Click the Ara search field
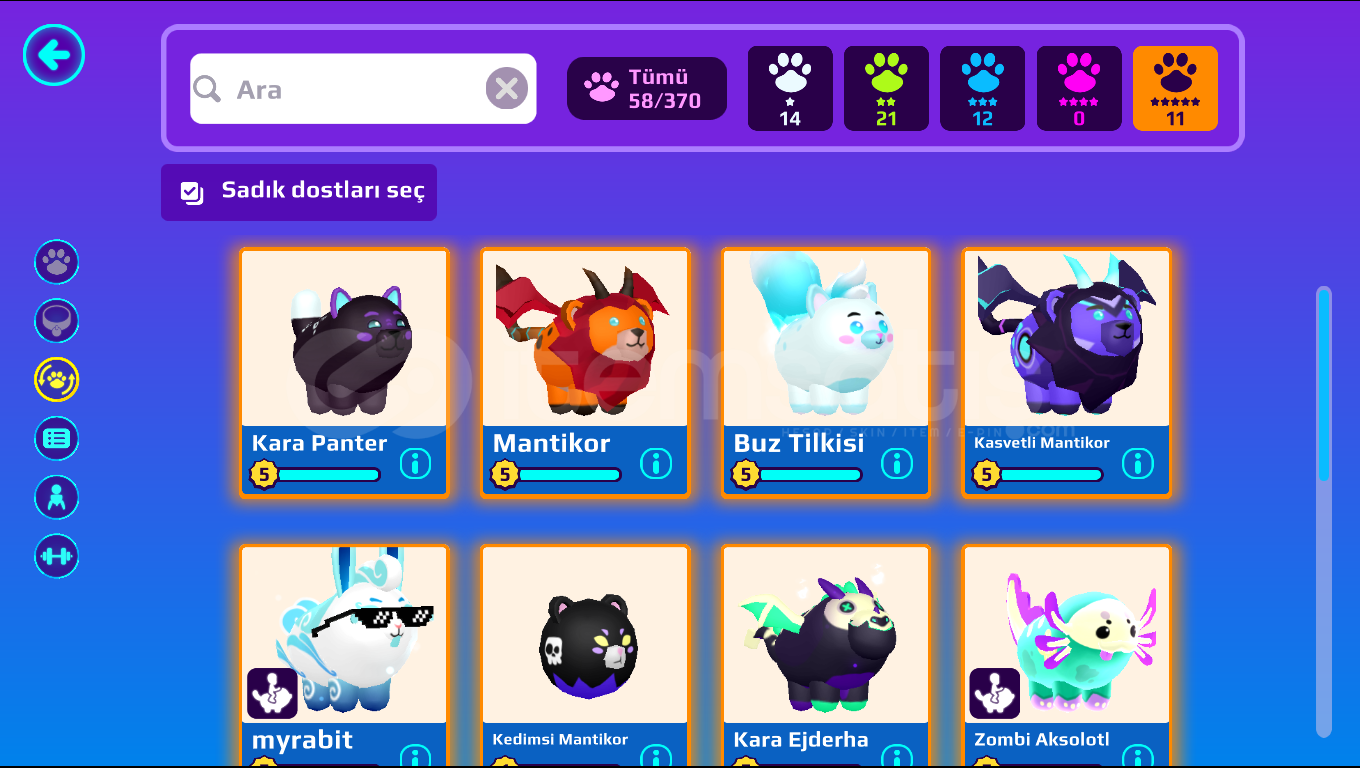 [x=363, y=89]
